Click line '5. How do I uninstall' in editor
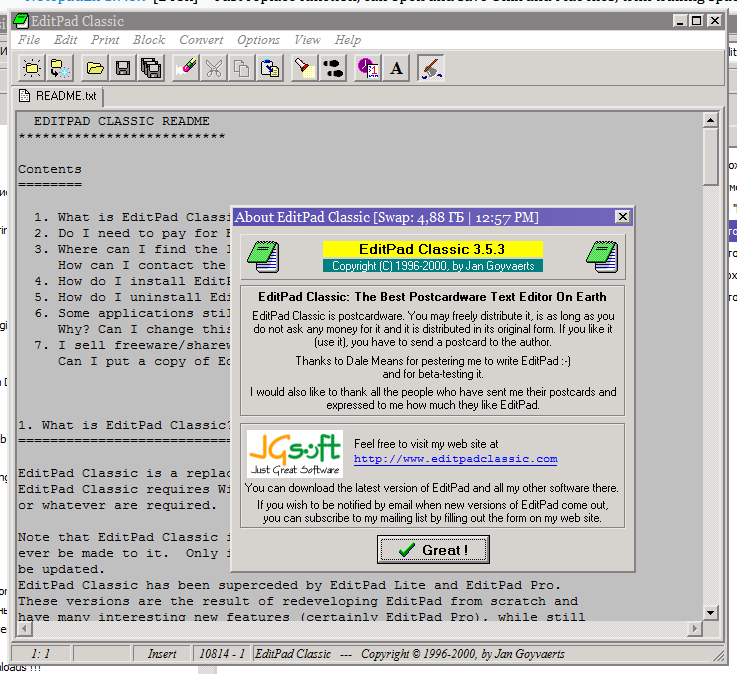737x674 pixels. pyautogui.click(x=132, y=297)
